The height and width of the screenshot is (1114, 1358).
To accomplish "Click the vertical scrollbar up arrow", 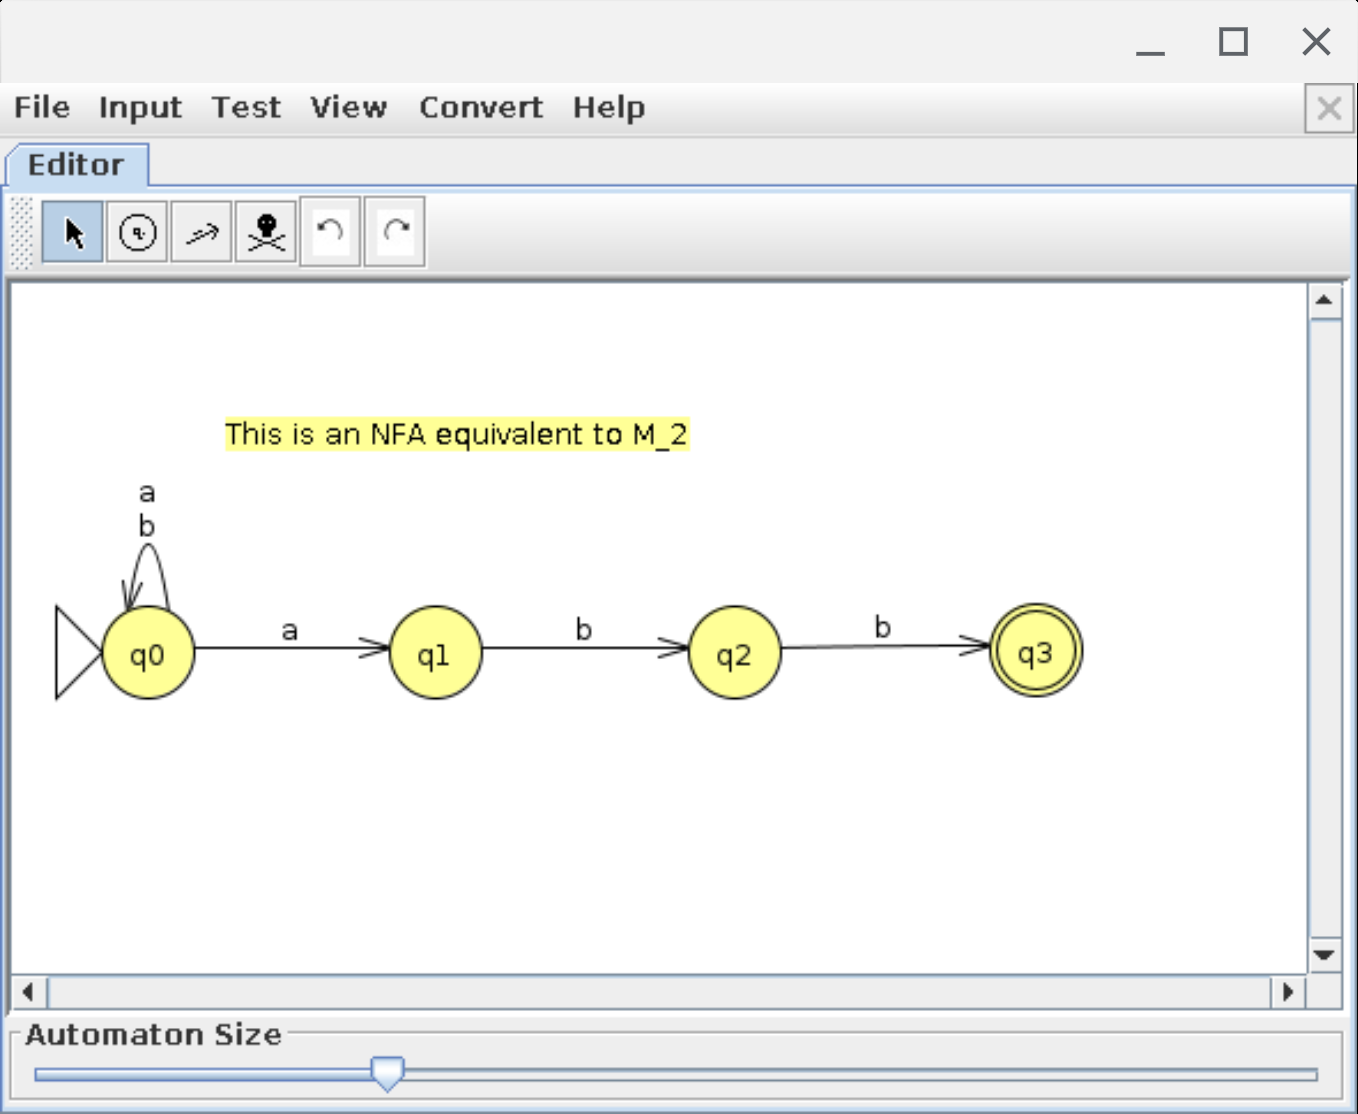I will 1324,301.
